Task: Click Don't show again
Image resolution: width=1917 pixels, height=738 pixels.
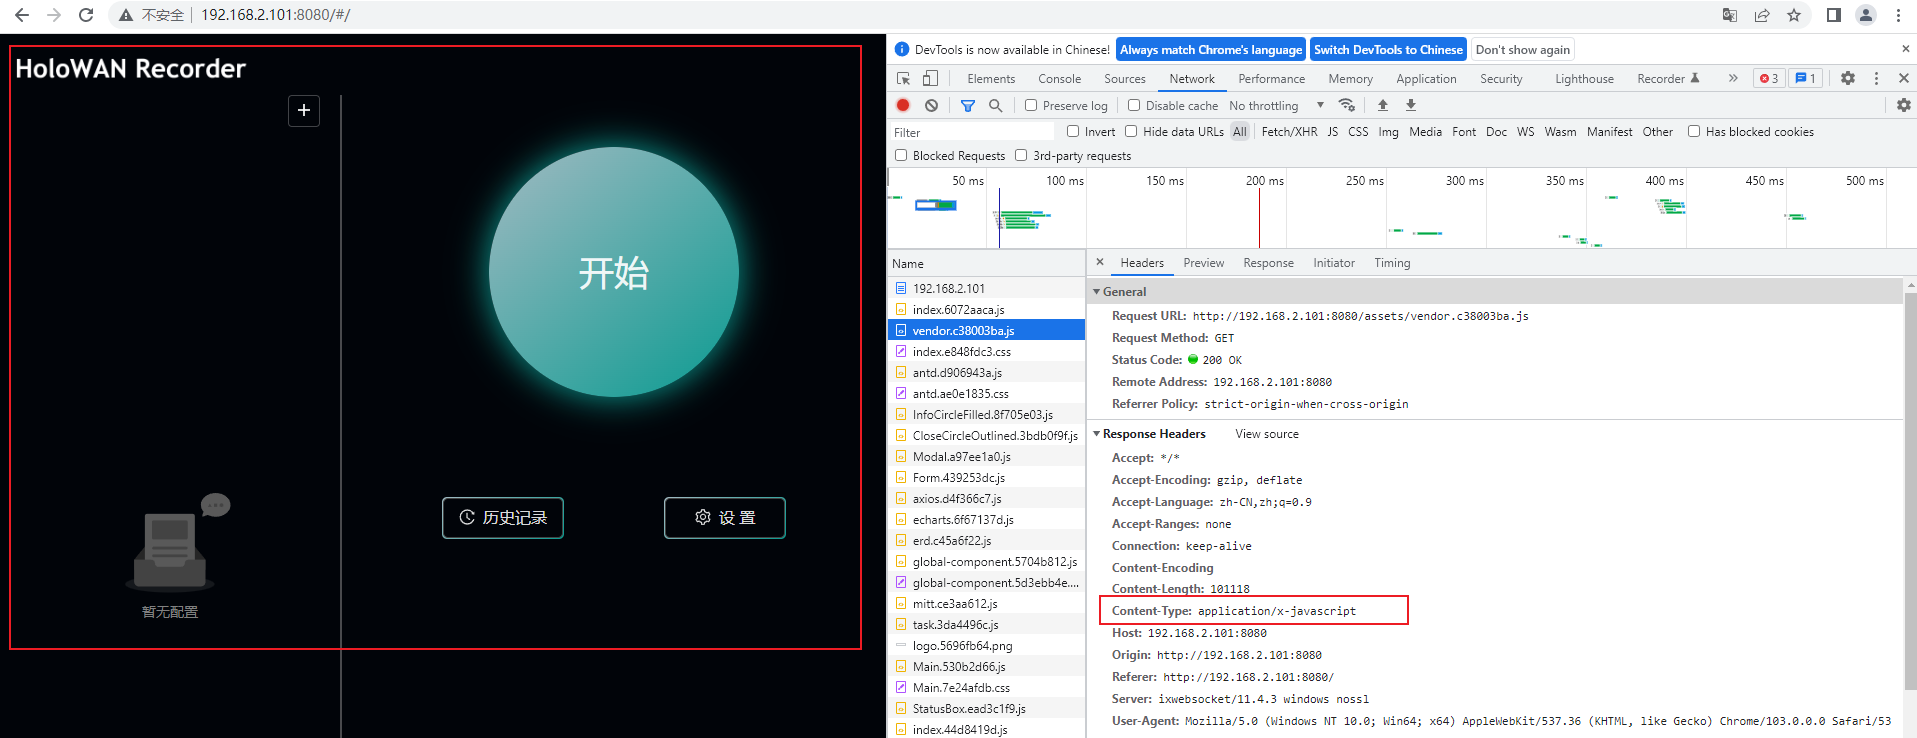Action: (x=1522, y=49)
